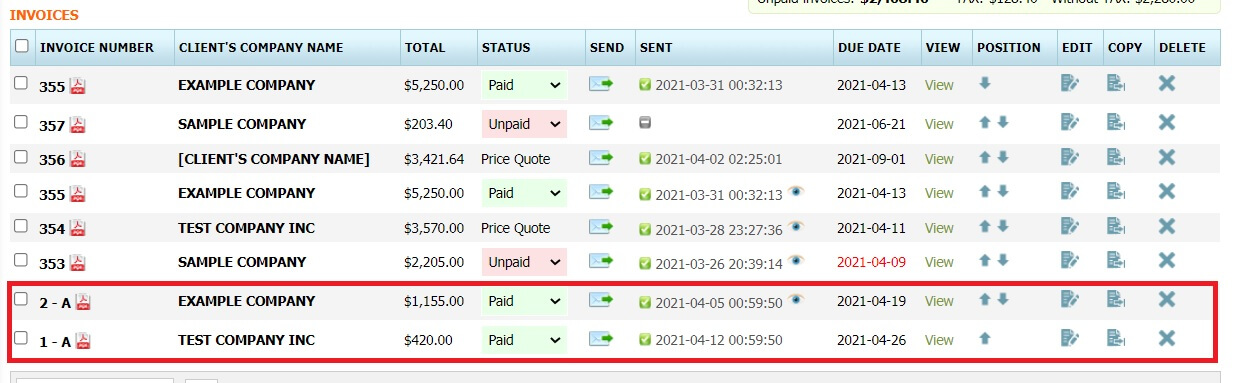Click the Client's Company Name column header
This screenshot has width=1234, height=383.
point(260,47)
